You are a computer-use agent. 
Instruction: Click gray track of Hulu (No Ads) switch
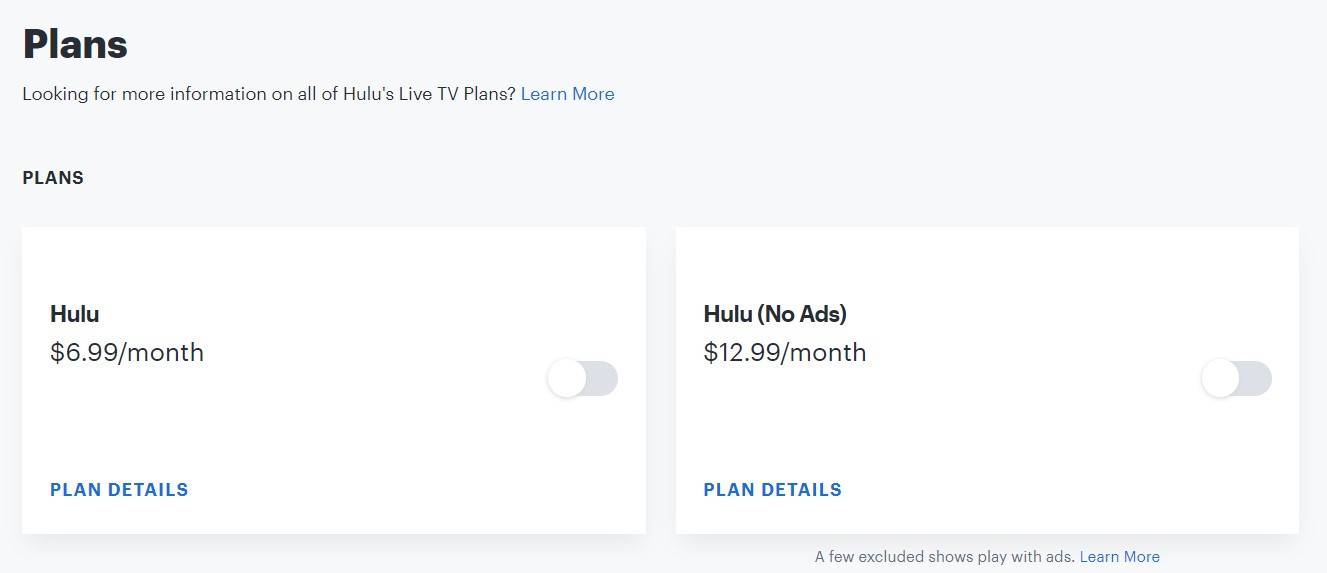pyautogui.click(x=1256, y=379)
